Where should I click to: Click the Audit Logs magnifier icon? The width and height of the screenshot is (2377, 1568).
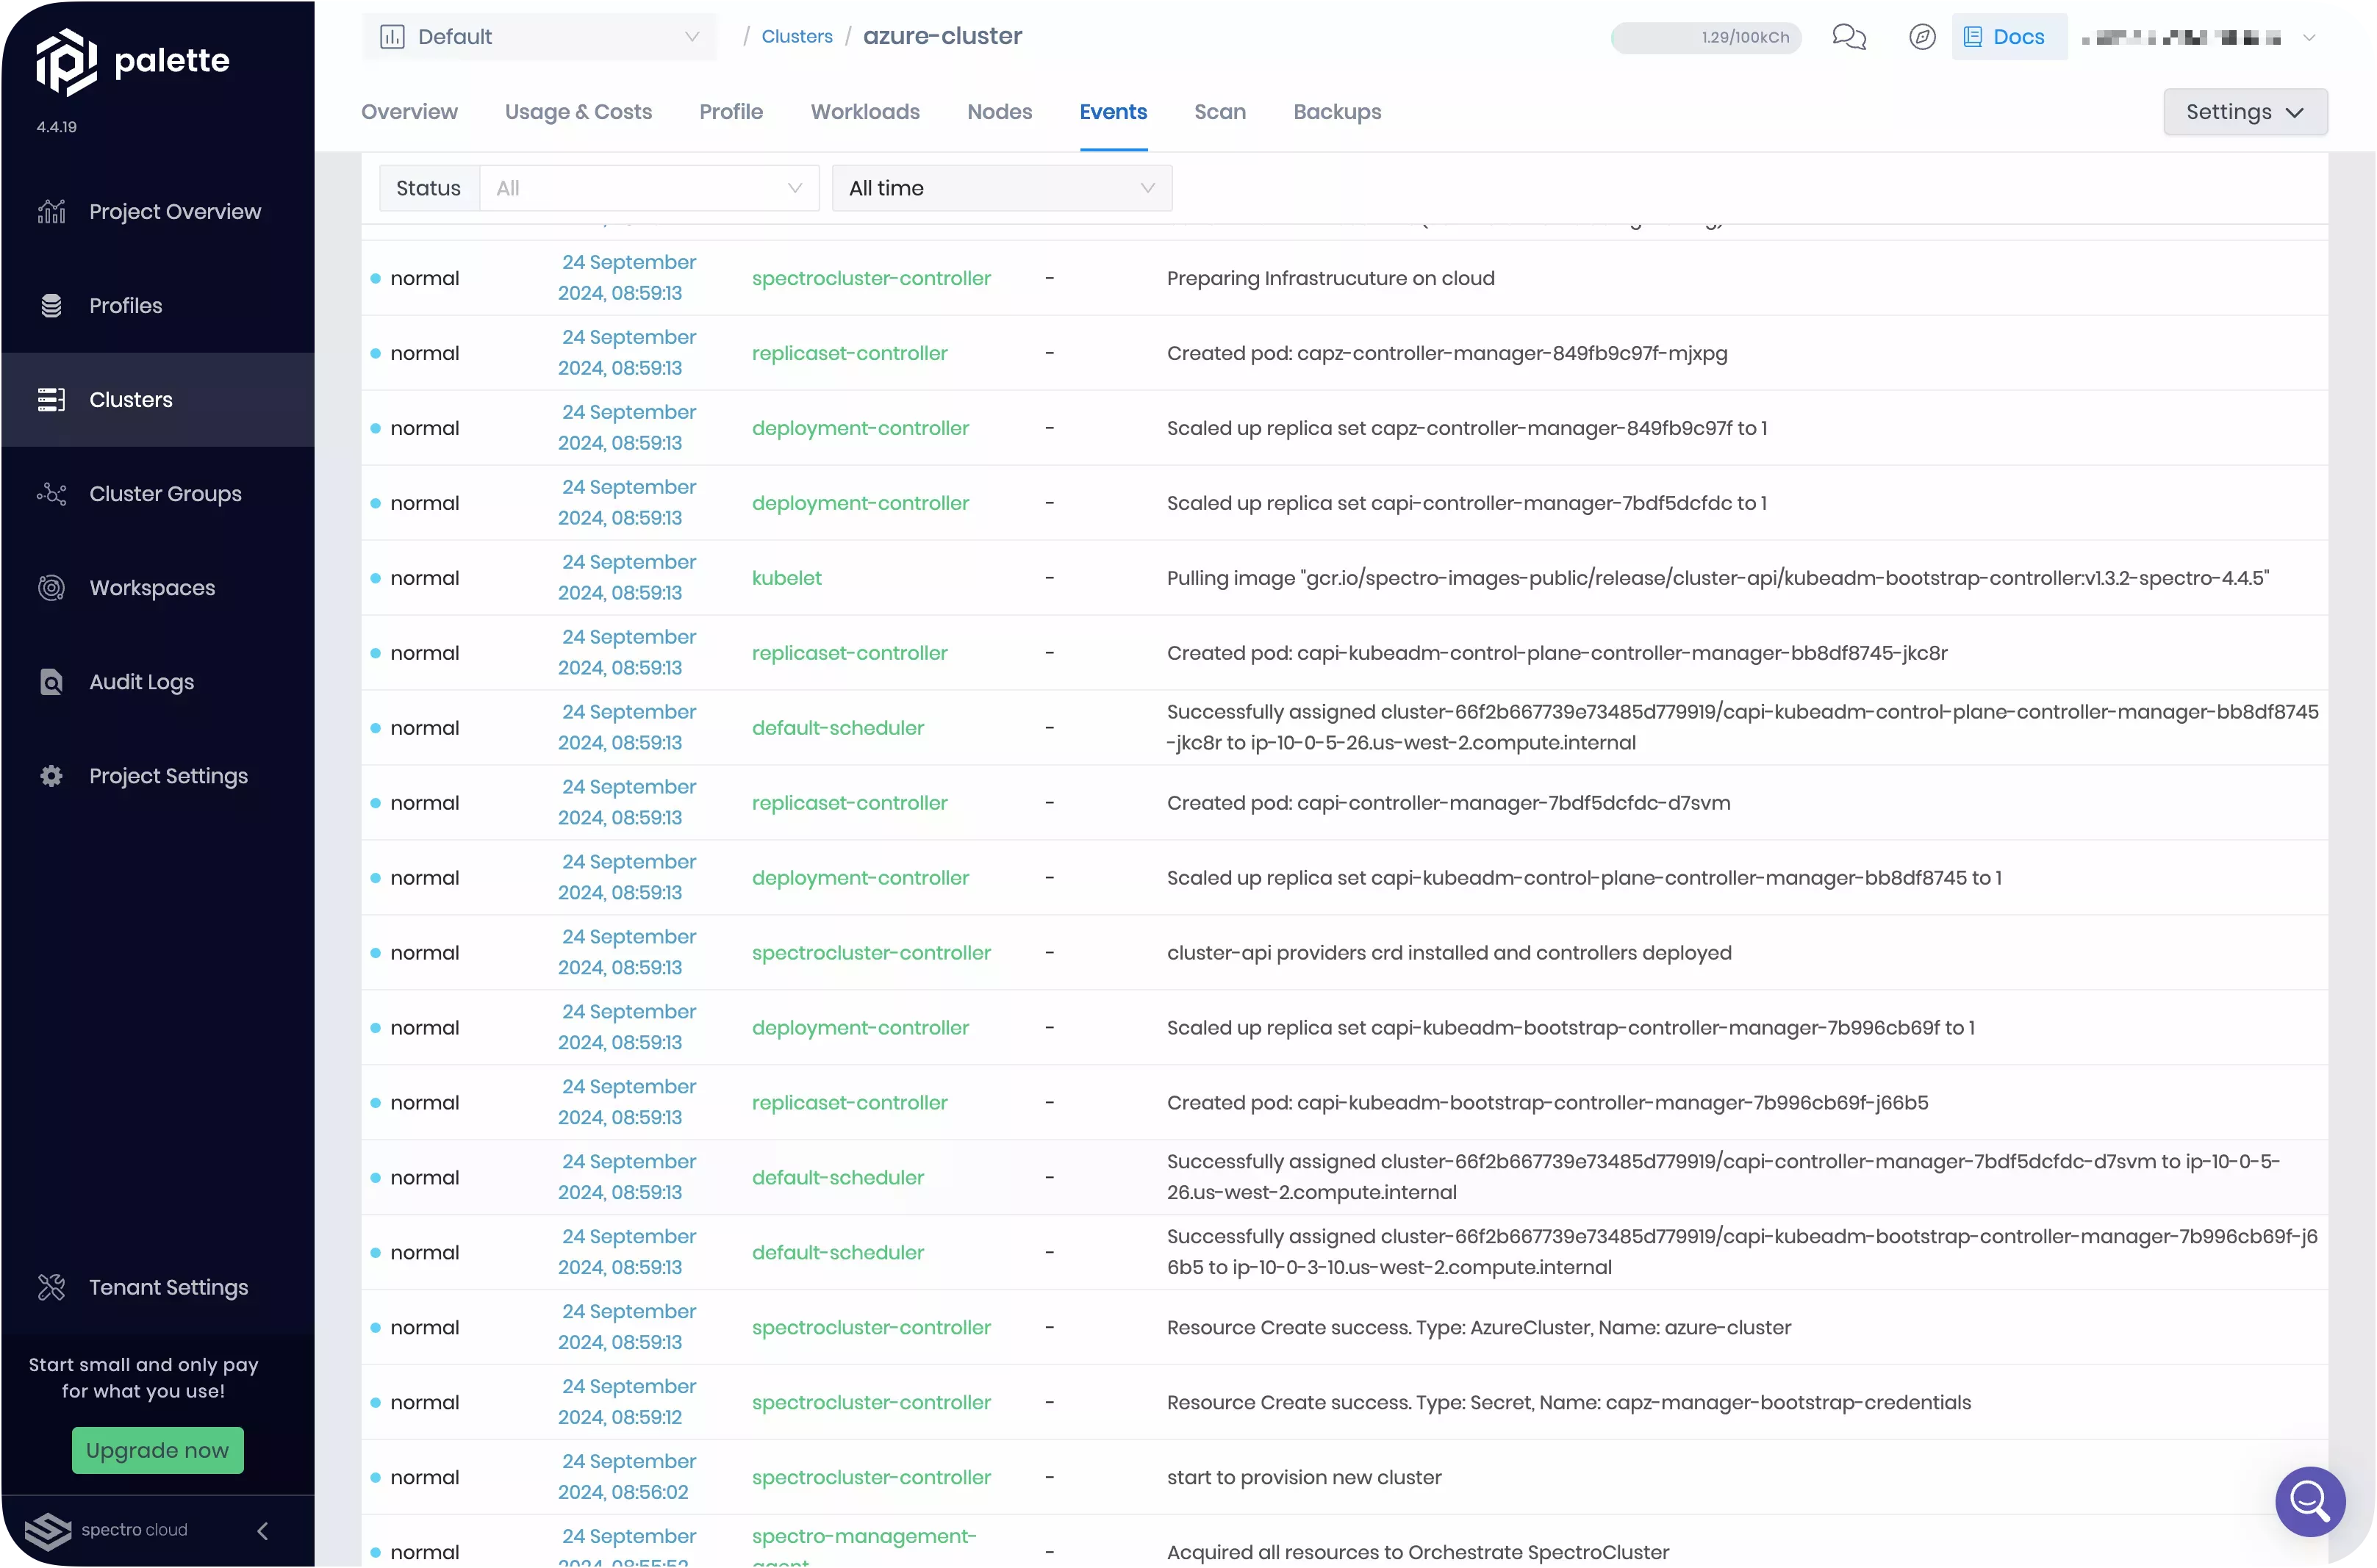click(51, 682)
